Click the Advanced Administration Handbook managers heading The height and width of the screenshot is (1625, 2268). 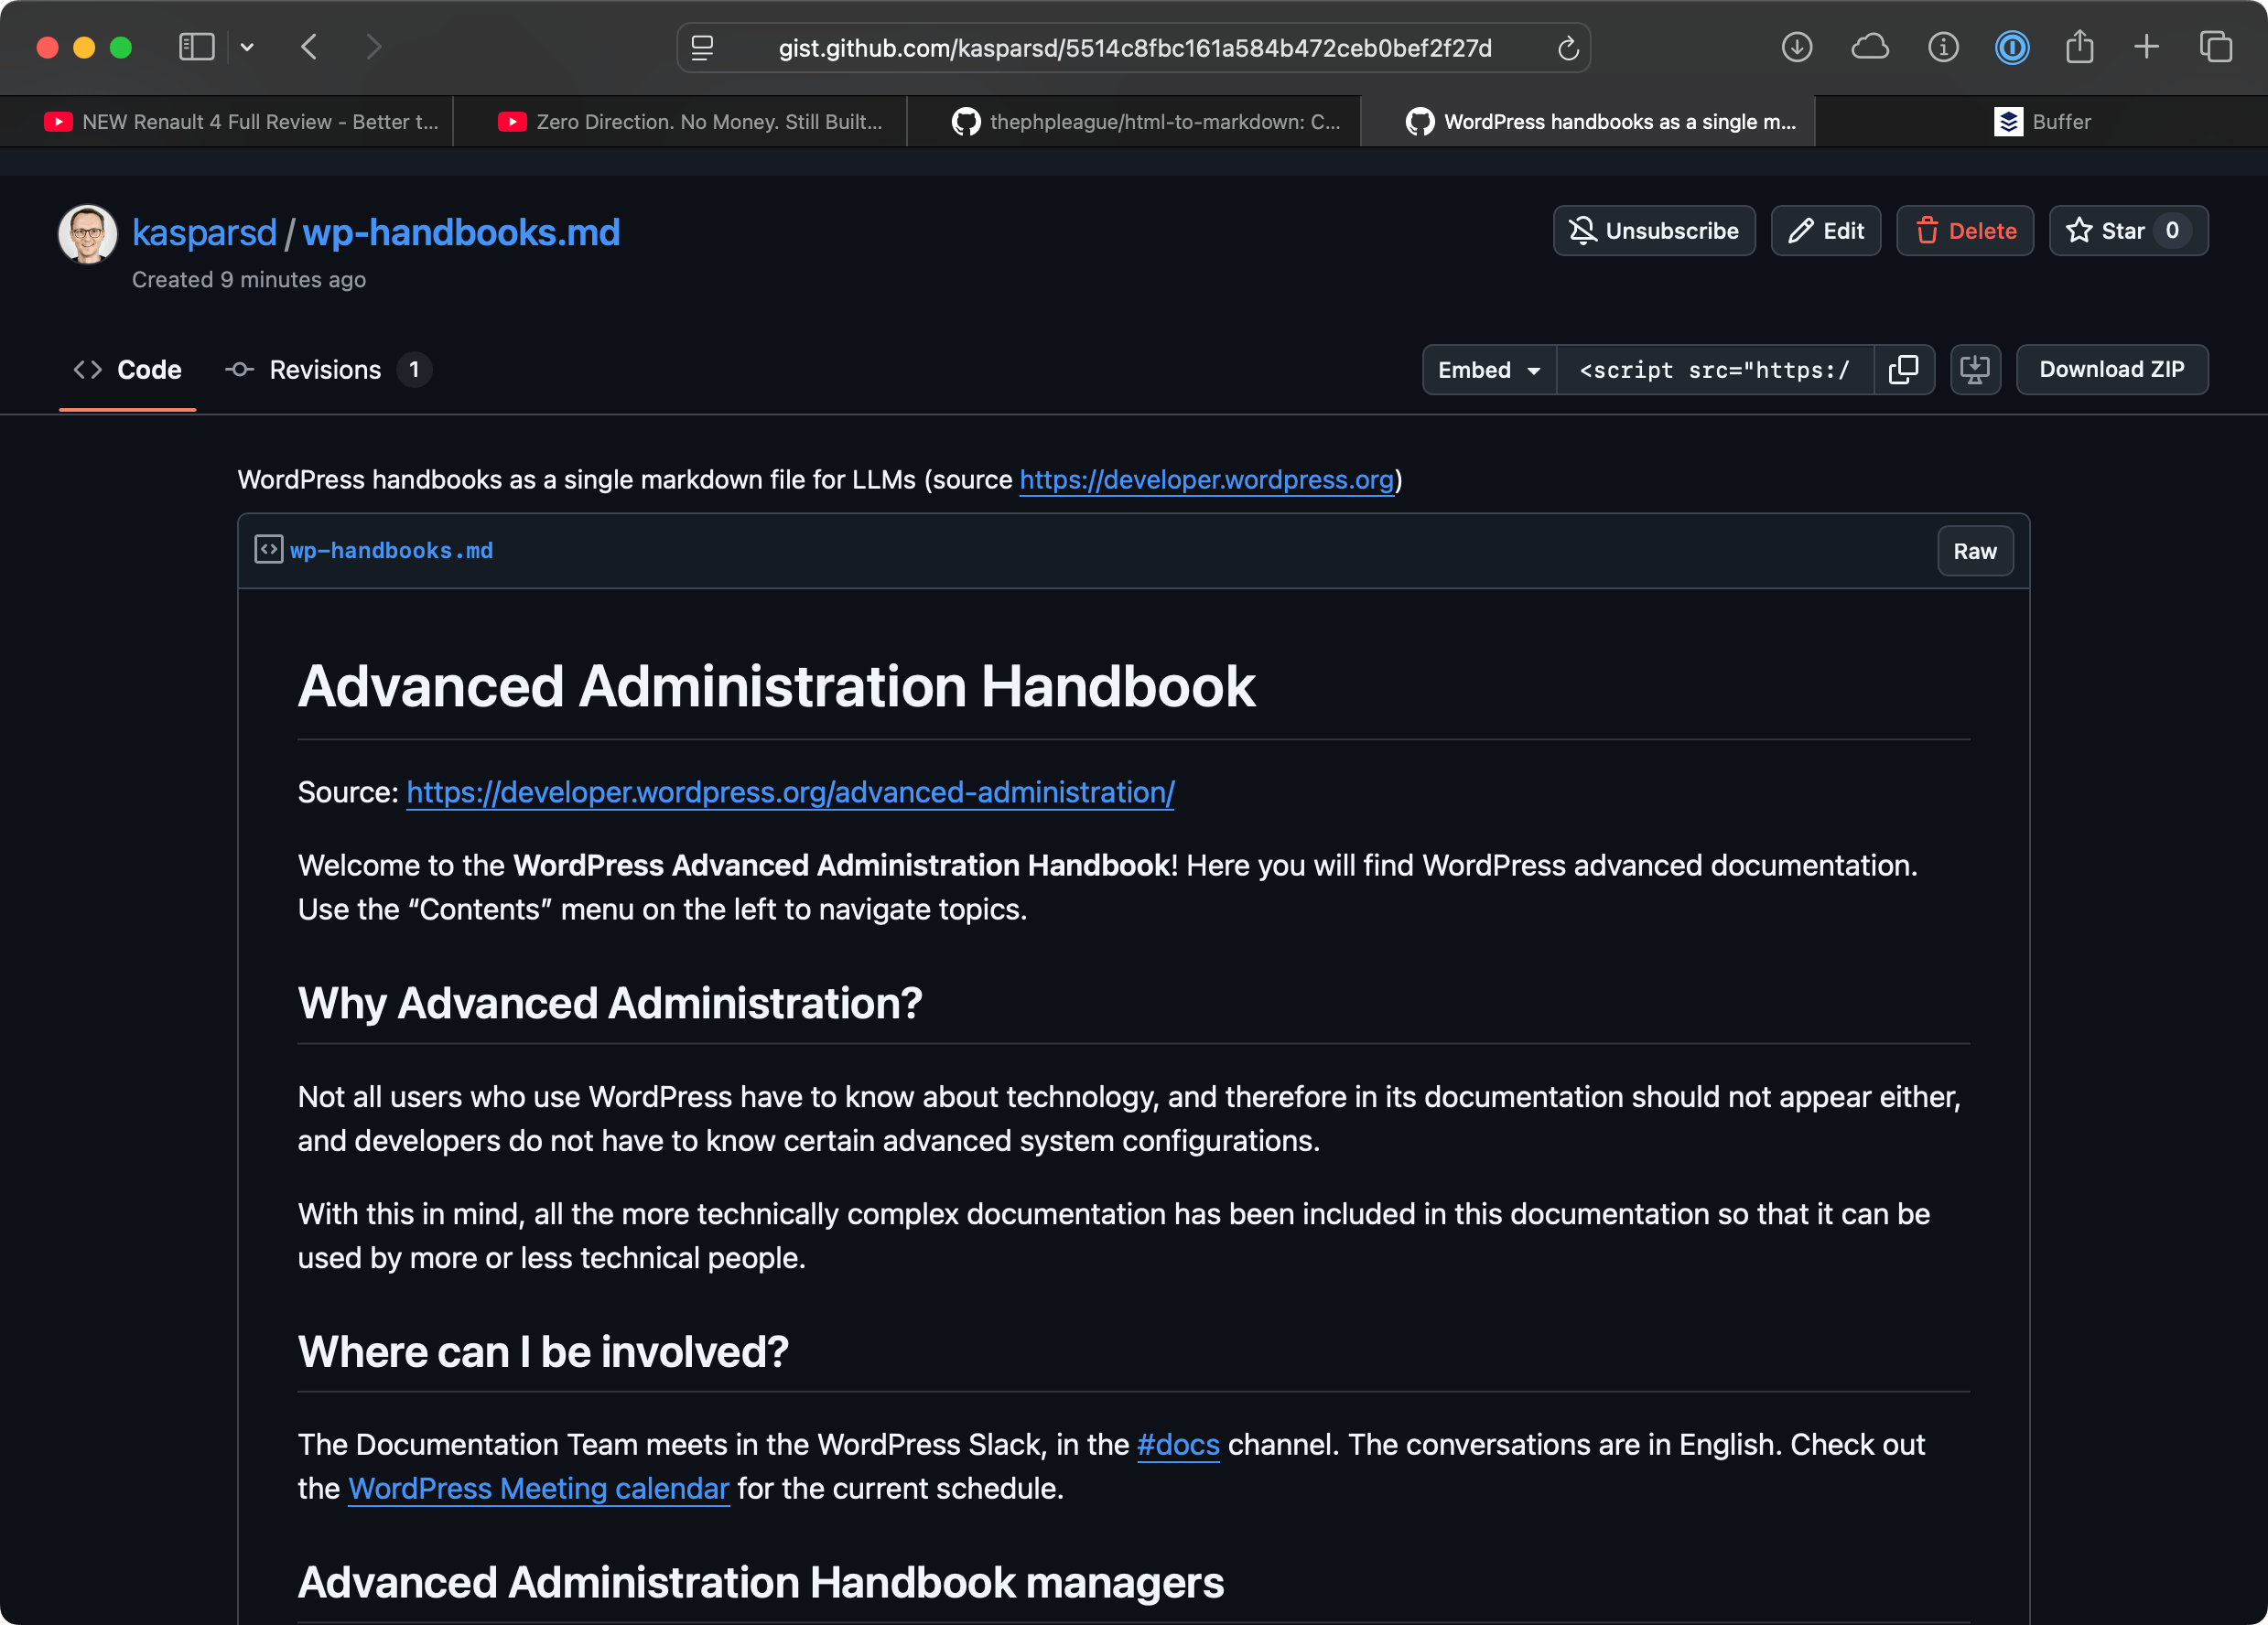(761, 1583)
